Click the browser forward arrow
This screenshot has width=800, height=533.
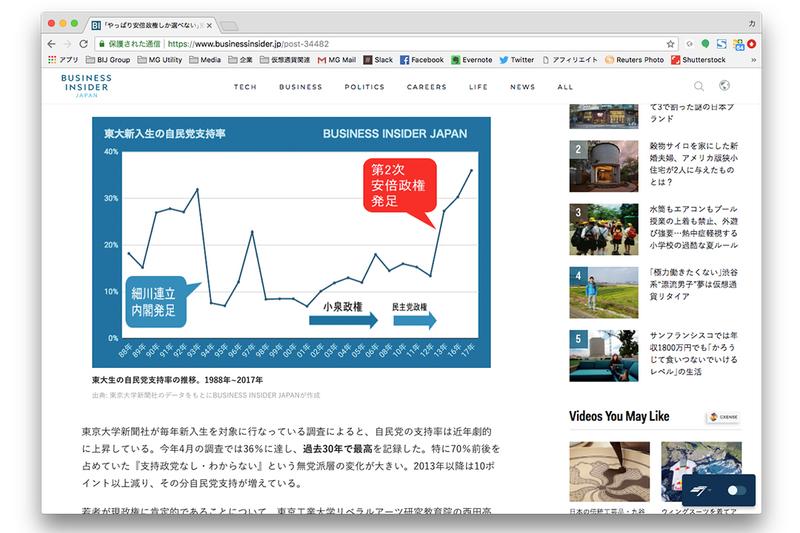[x=67, y=44]
